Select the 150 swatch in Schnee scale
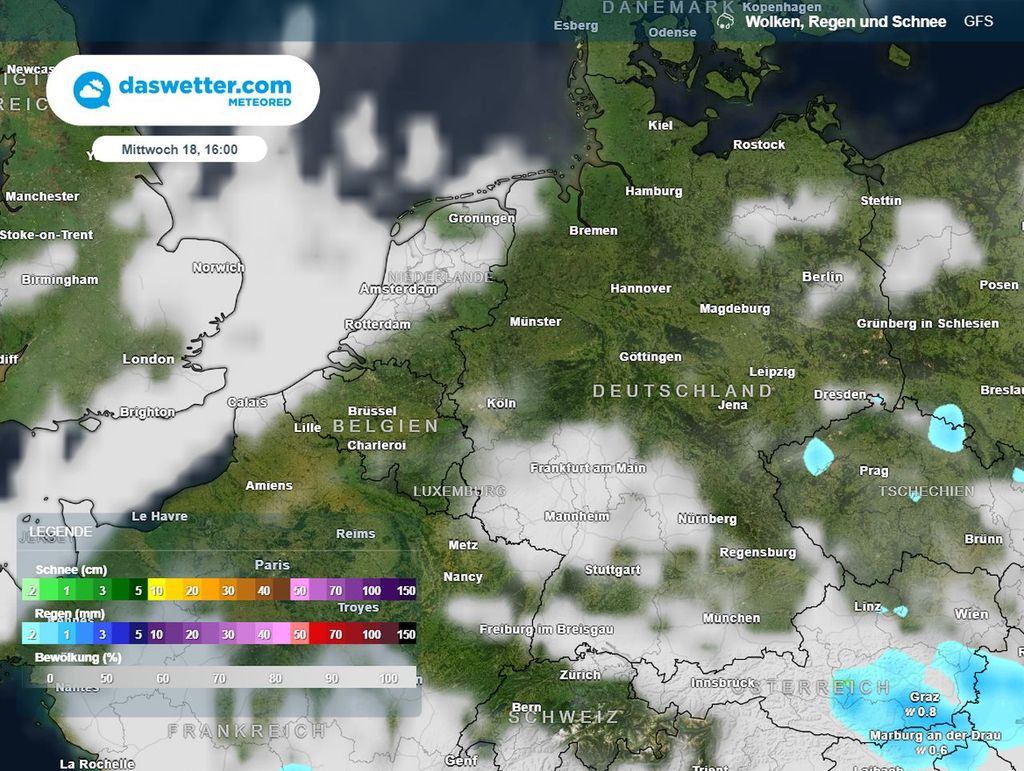The image size is (1024, 771). [x=403, y=591]
